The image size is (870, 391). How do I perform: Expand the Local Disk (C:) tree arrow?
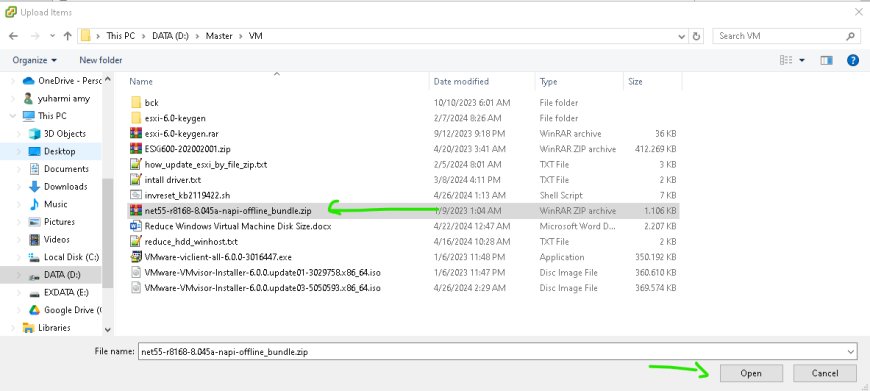point(20,257)
